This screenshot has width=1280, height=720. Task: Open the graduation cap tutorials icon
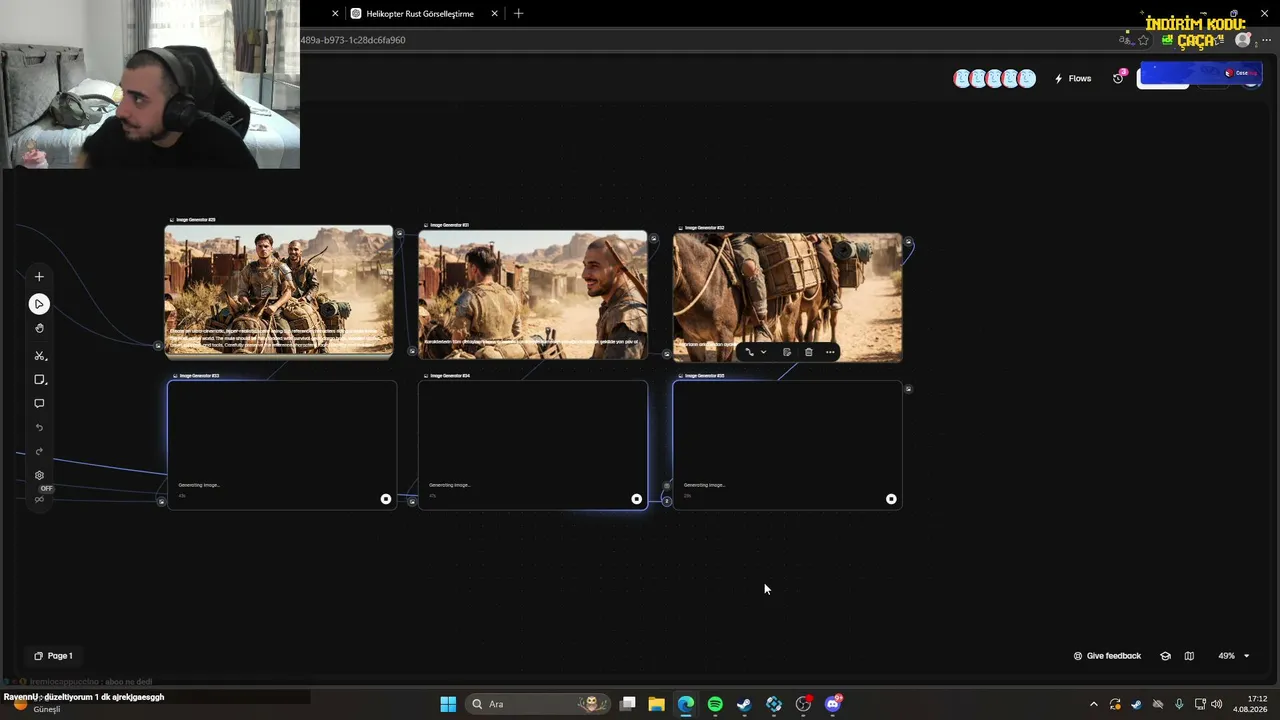click(x=1165, y=656)
